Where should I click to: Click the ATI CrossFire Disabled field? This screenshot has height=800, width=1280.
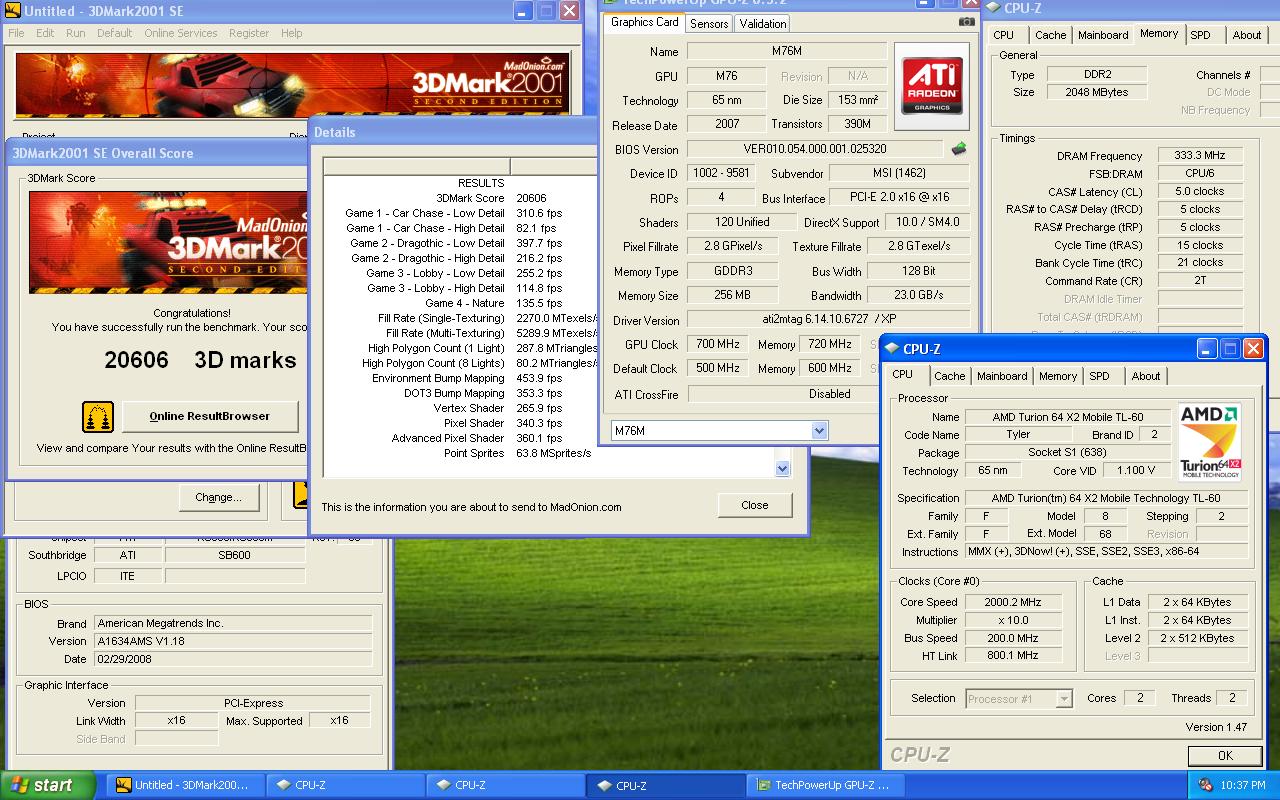tap(829, 394)
